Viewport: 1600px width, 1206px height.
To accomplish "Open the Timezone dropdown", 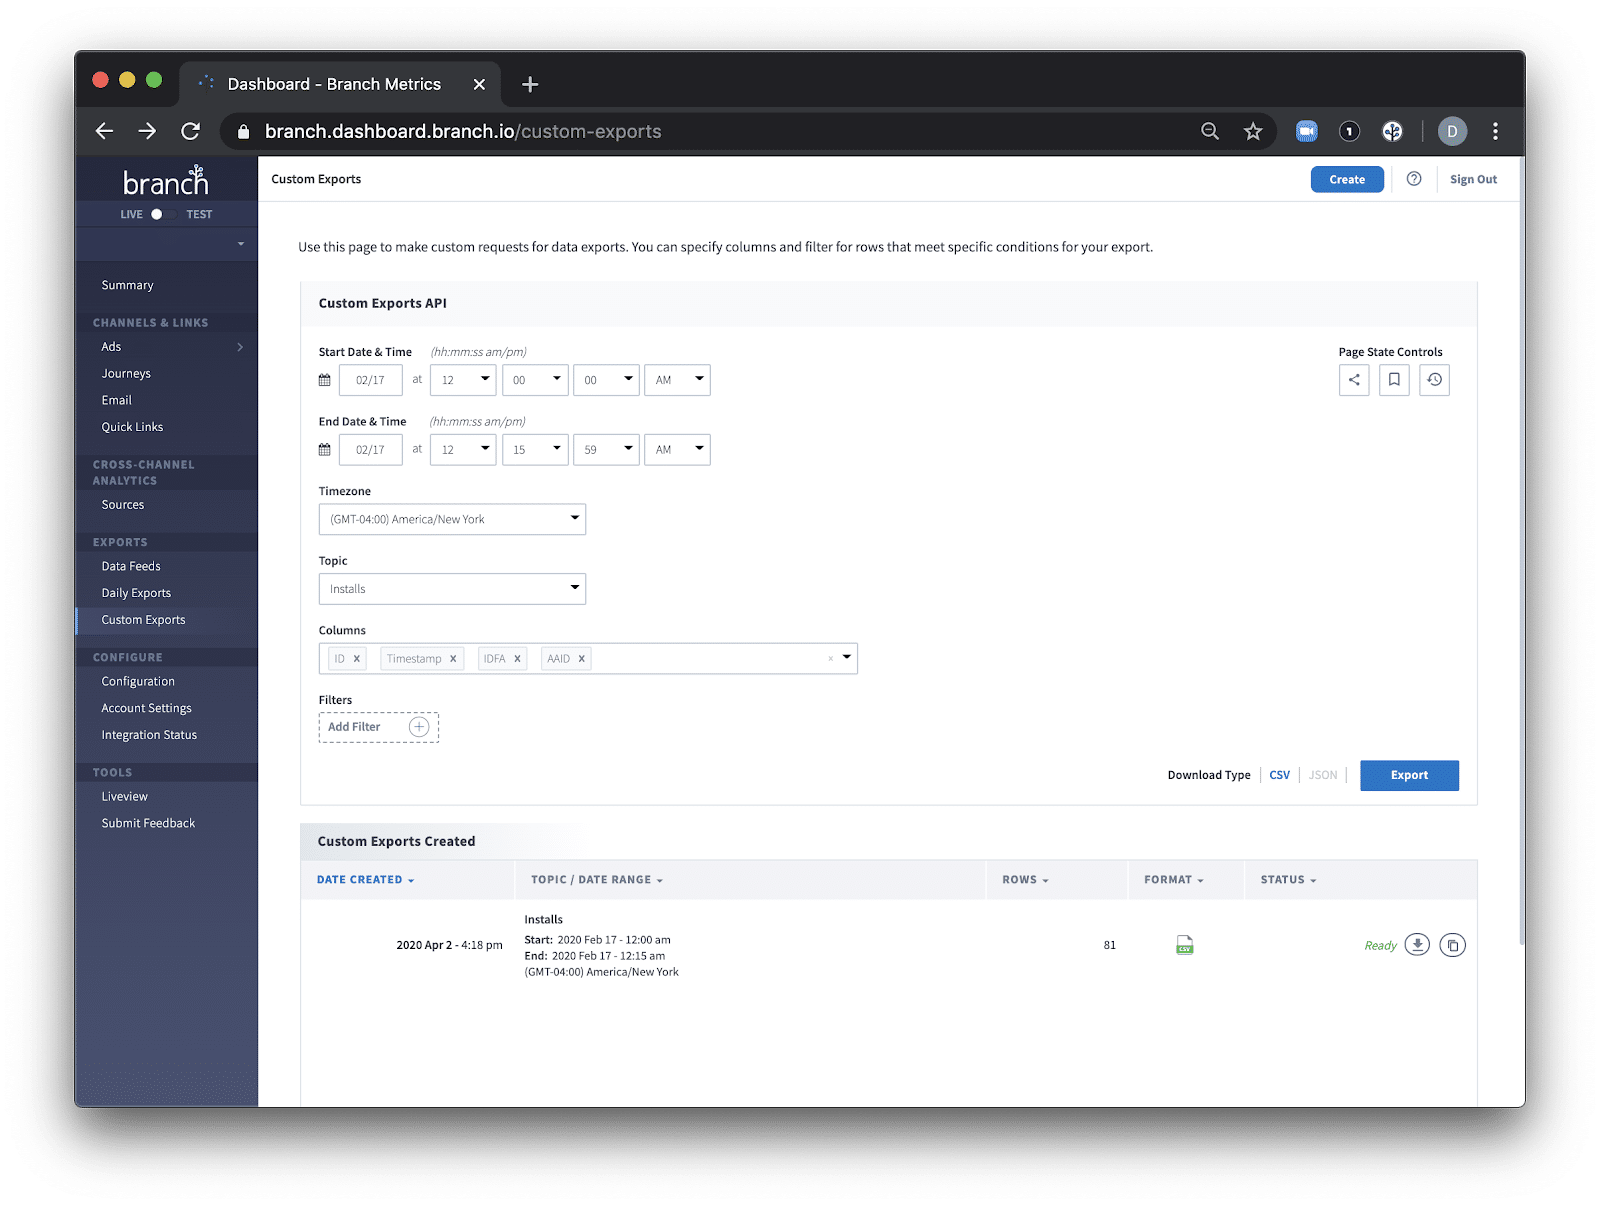I will pyautogui.click(x=452, y=519).
